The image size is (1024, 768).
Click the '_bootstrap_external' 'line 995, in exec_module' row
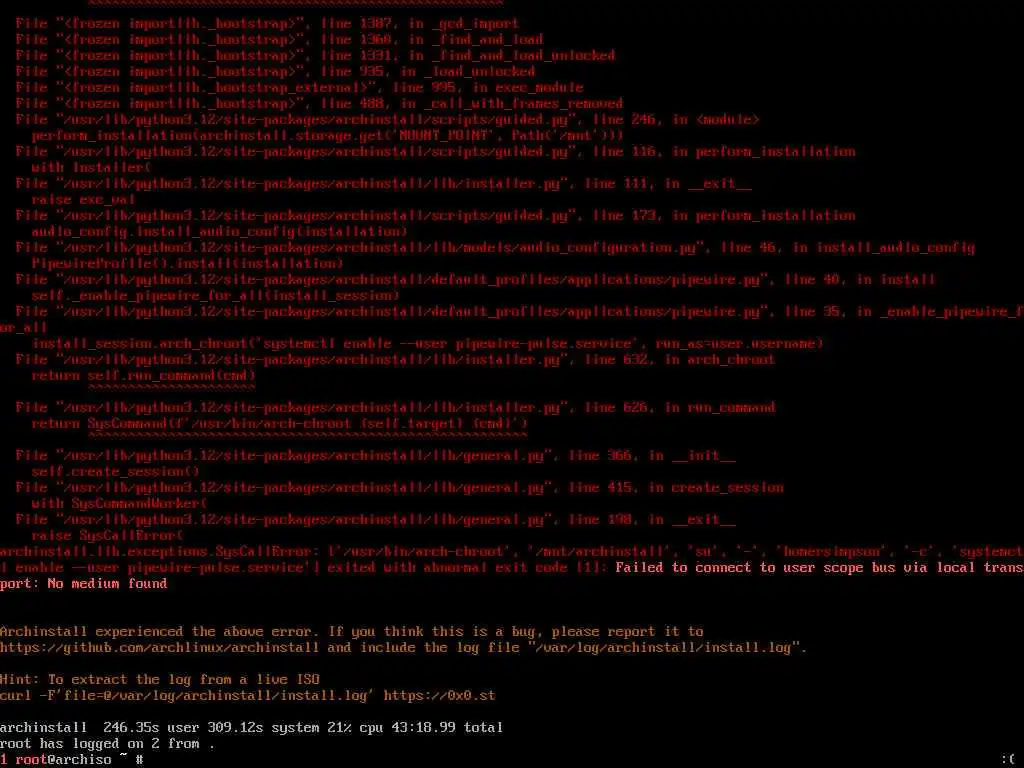[x=300, y=88]
